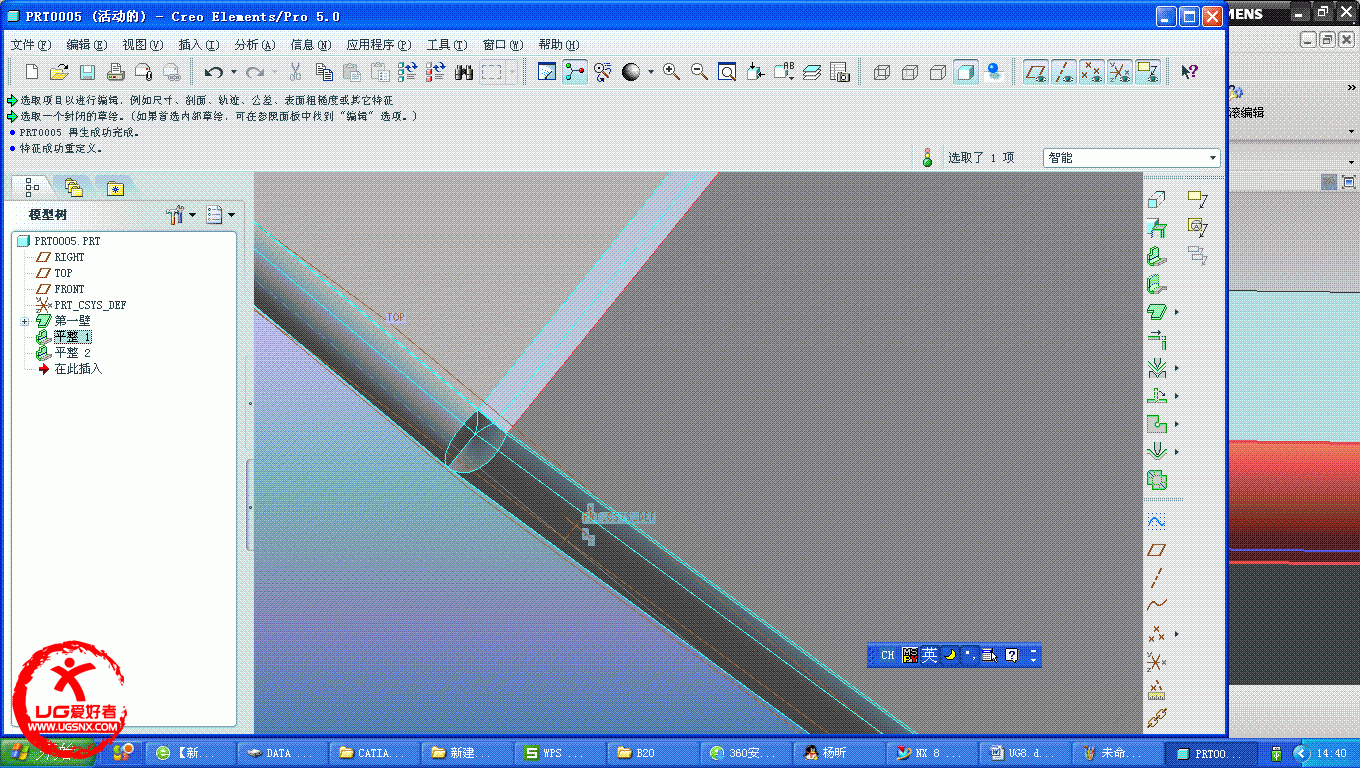Toggle annotation element display
Image resolution: width=1360 pixels, height=768 pixels.
tap(1148, 72)
